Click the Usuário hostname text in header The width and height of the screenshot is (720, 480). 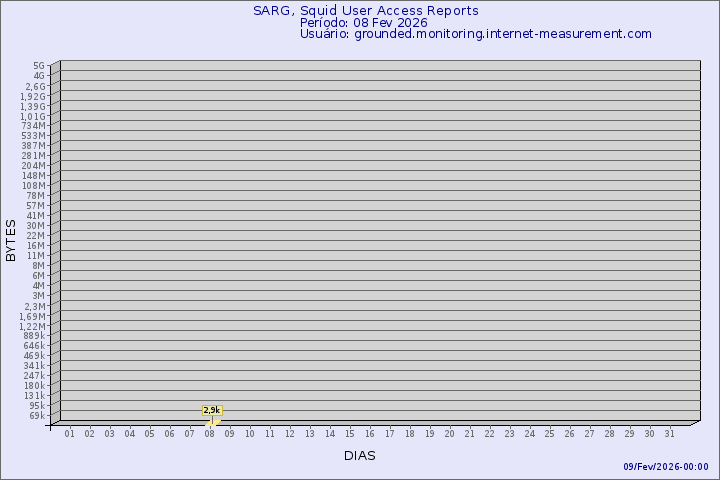[475, 33]
